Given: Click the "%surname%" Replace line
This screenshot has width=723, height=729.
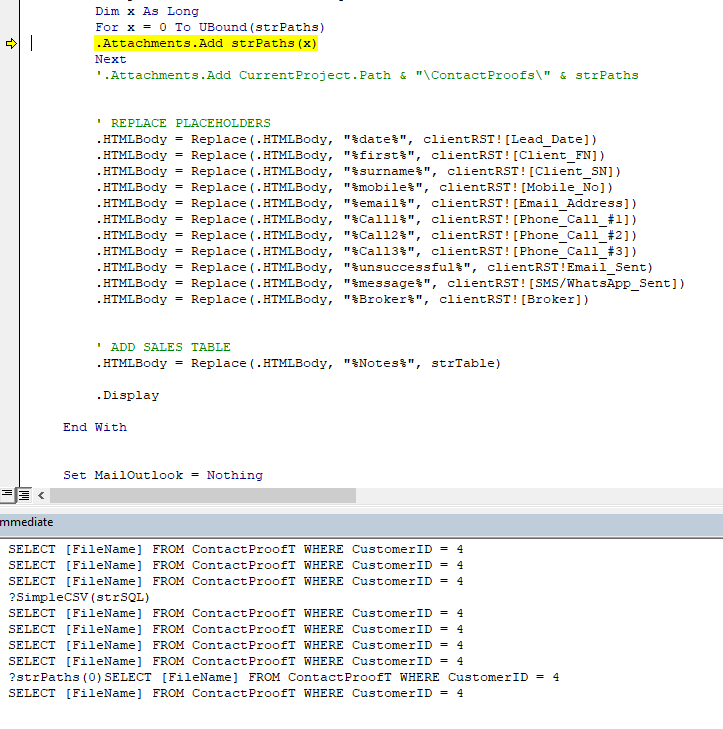Looking at the screenshot, I should [x=358, y=172].
